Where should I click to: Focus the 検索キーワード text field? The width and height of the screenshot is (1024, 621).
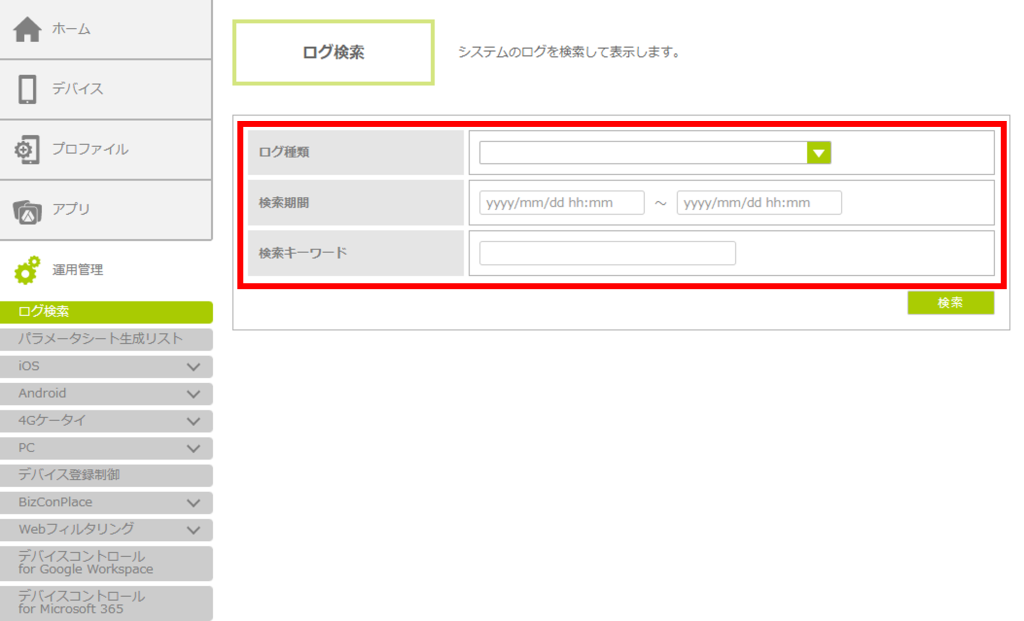(607, 253)
